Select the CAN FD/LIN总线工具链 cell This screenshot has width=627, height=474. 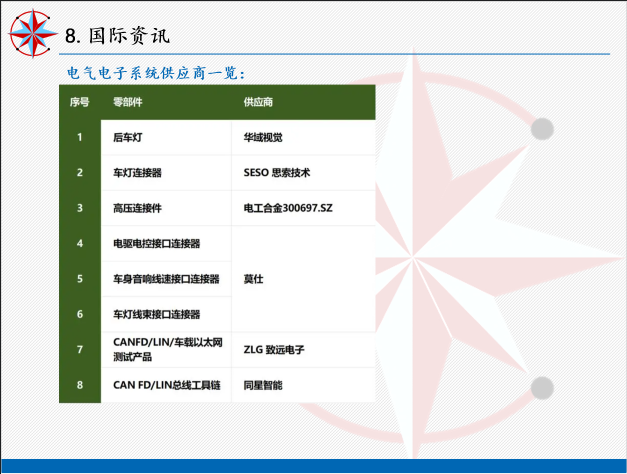(x=166, y=384)
